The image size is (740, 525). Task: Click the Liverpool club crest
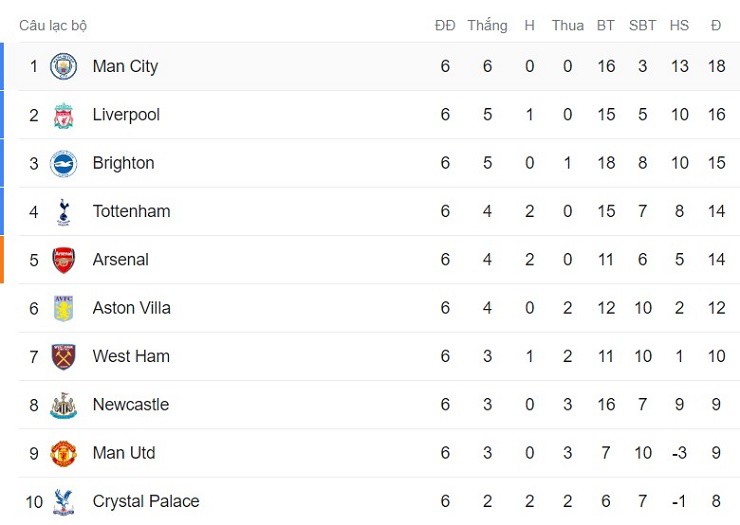[x=63, y=115]
